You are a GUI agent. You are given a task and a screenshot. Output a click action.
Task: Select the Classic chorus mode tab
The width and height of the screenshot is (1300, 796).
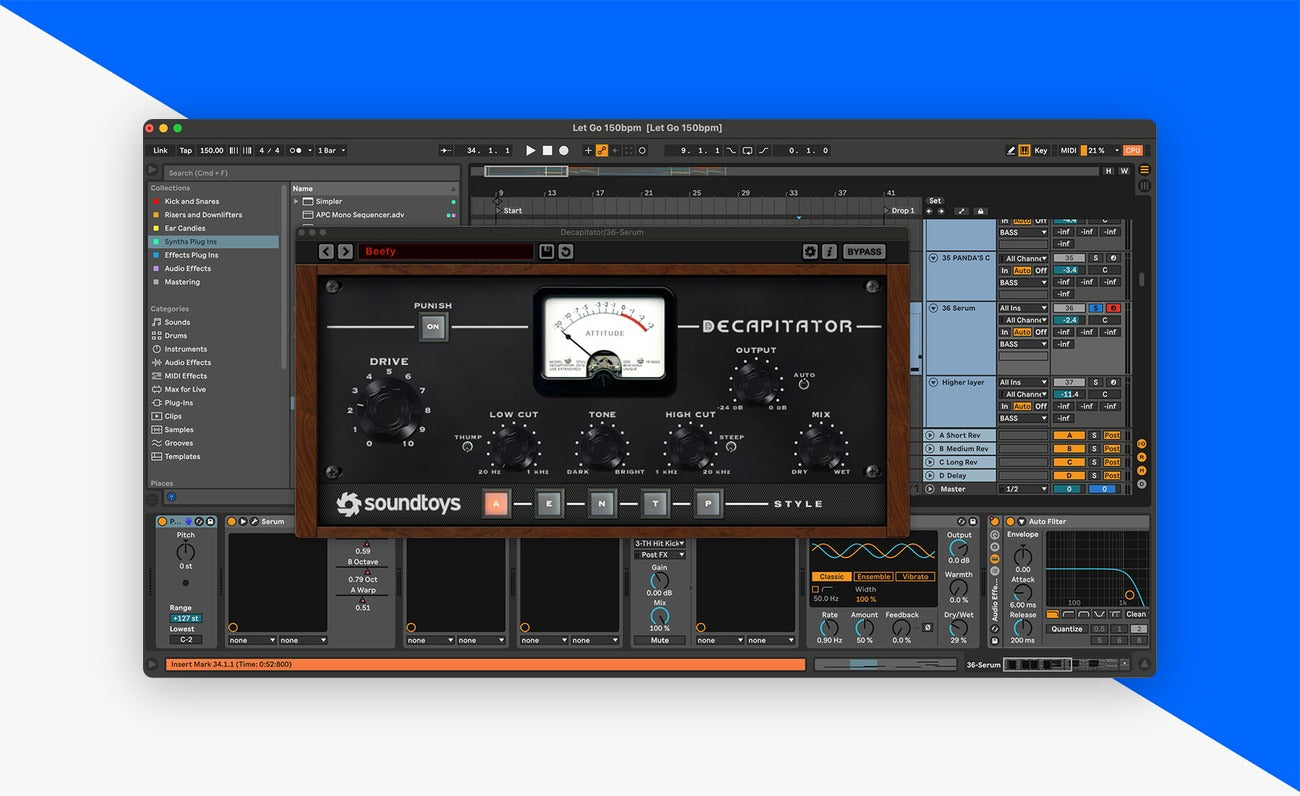[x=831, y=576]
